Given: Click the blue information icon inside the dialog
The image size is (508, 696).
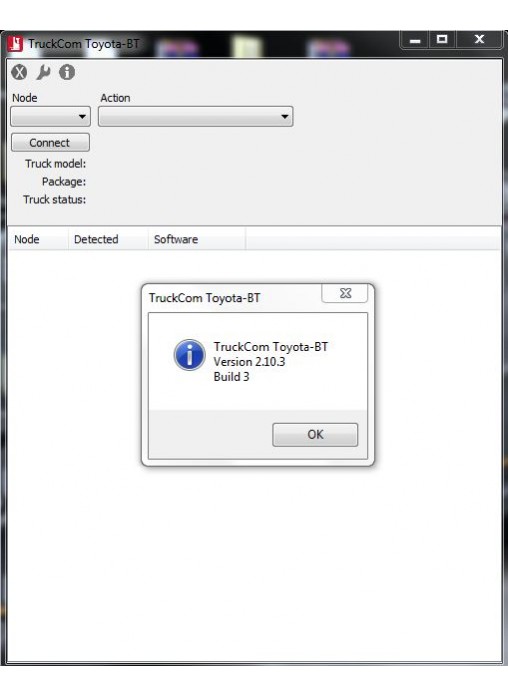Looking at the screenshot, I should 190,355.
